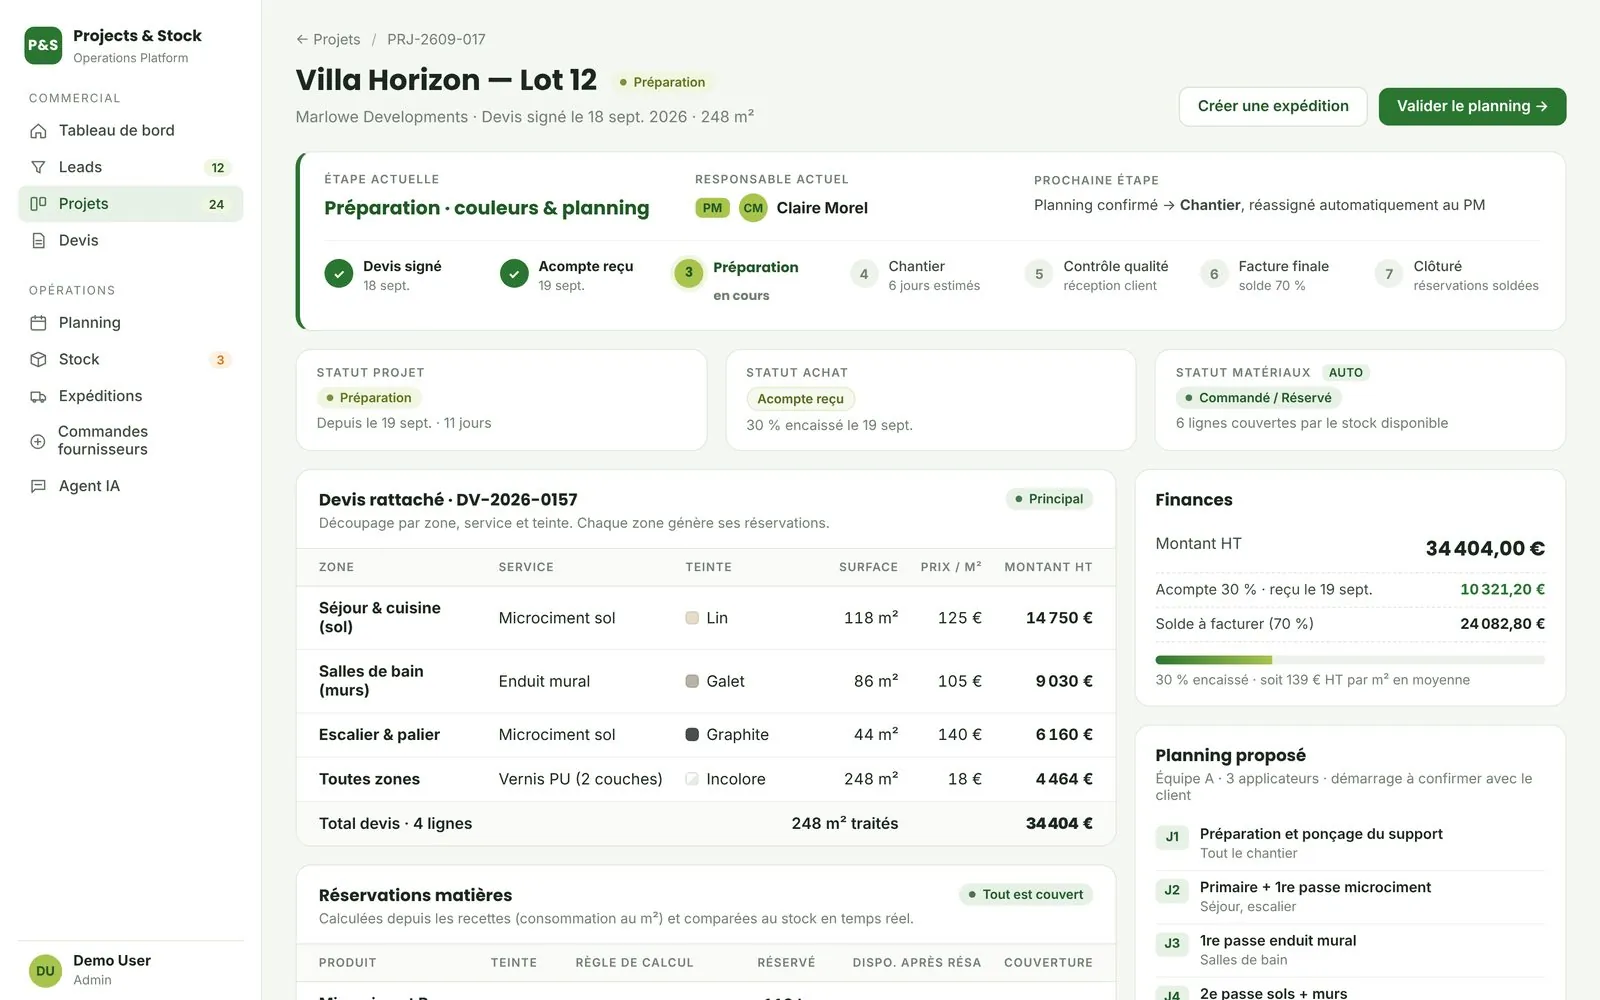Click the 14 750 € amount cell

[1059, 618]
